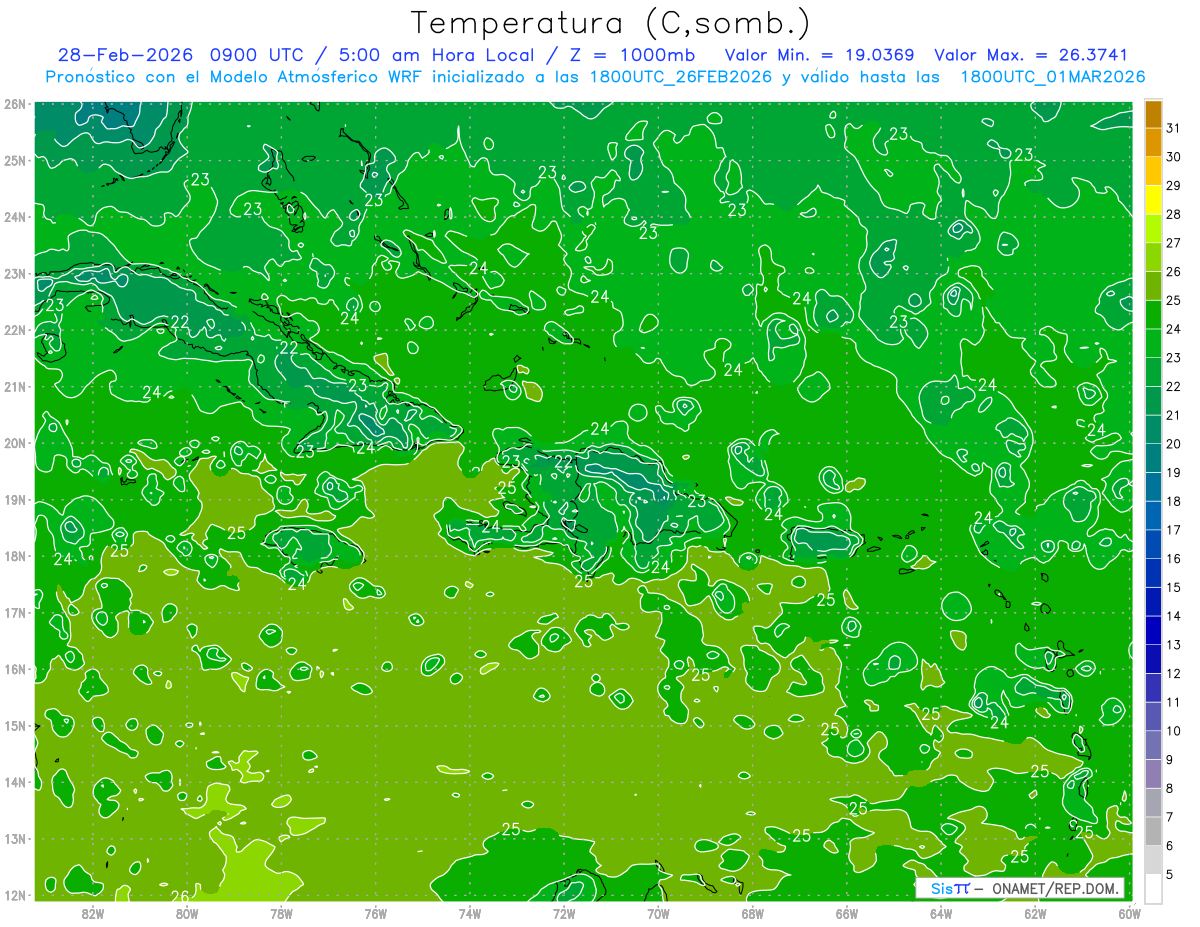The height and width of the screenshot is (927, 1200).
Task: Select the date text "28-Feb-2026"
Action: pos(125,55)
